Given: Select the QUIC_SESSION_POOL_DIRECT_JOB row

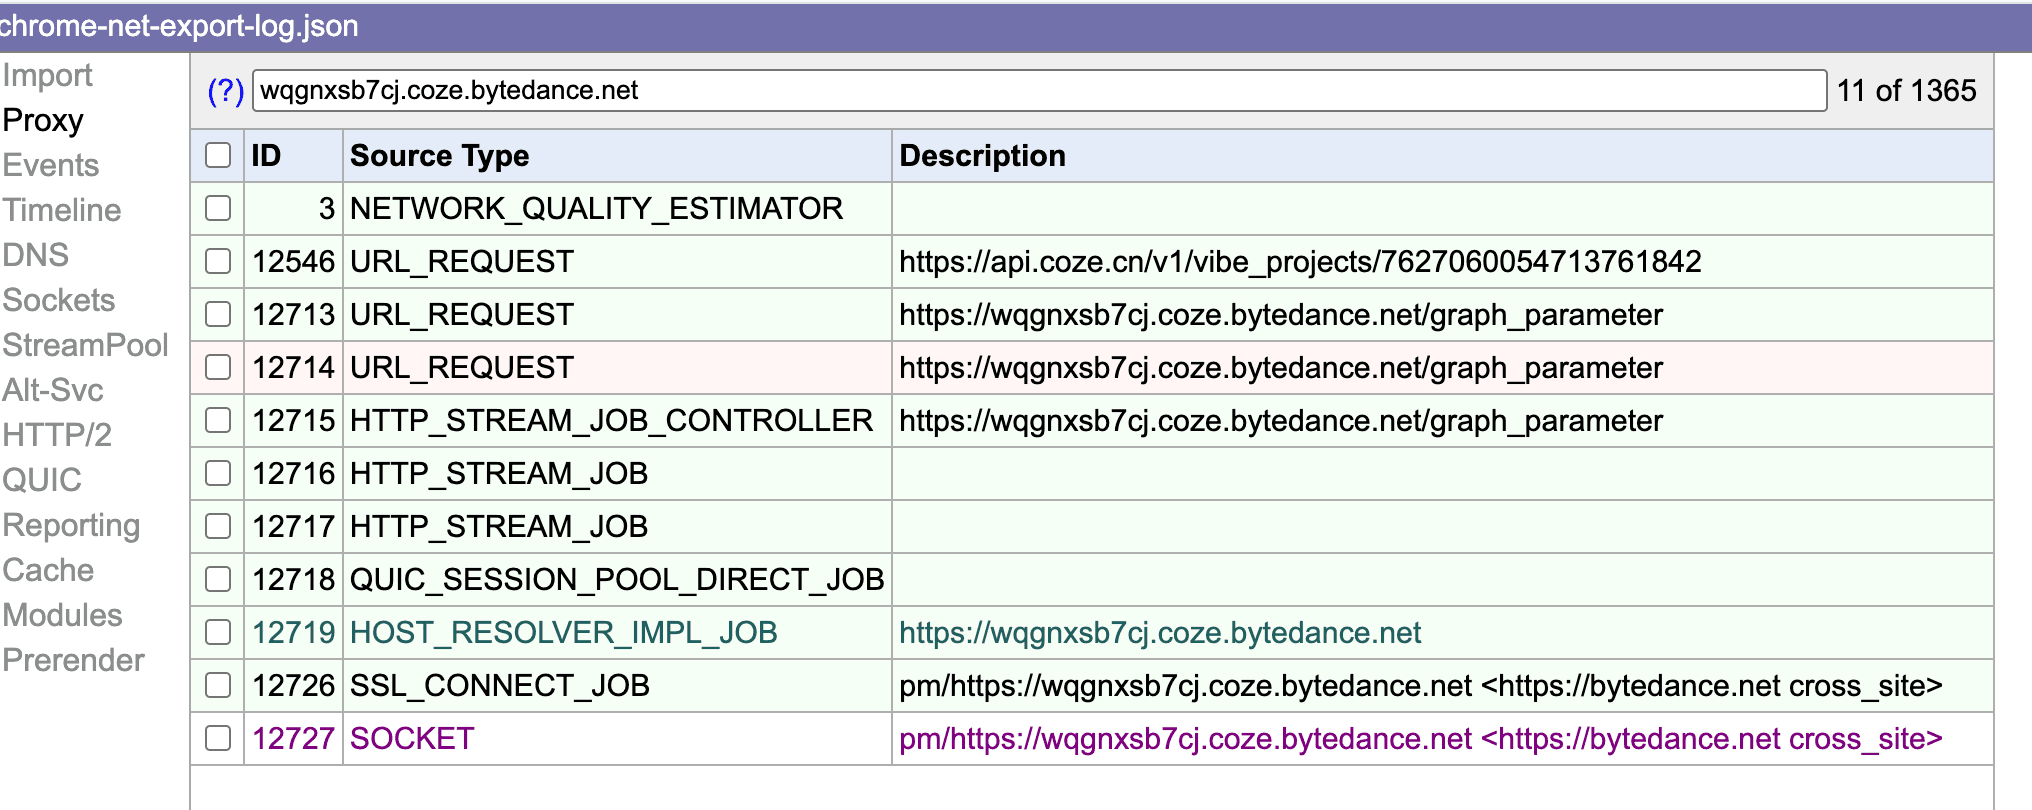Looking at the screenshot, I should [x=616, y=579].
